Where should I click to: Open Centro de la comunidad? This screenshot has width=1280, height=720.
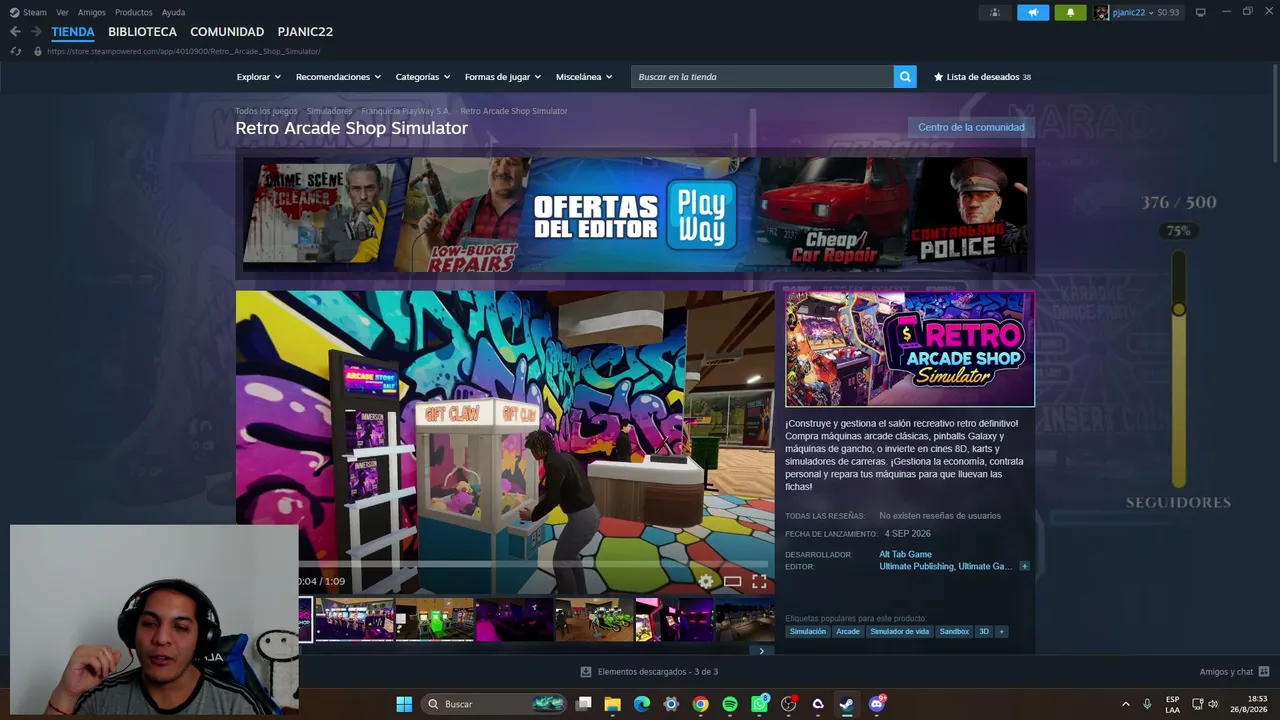(x=971, y=127)
